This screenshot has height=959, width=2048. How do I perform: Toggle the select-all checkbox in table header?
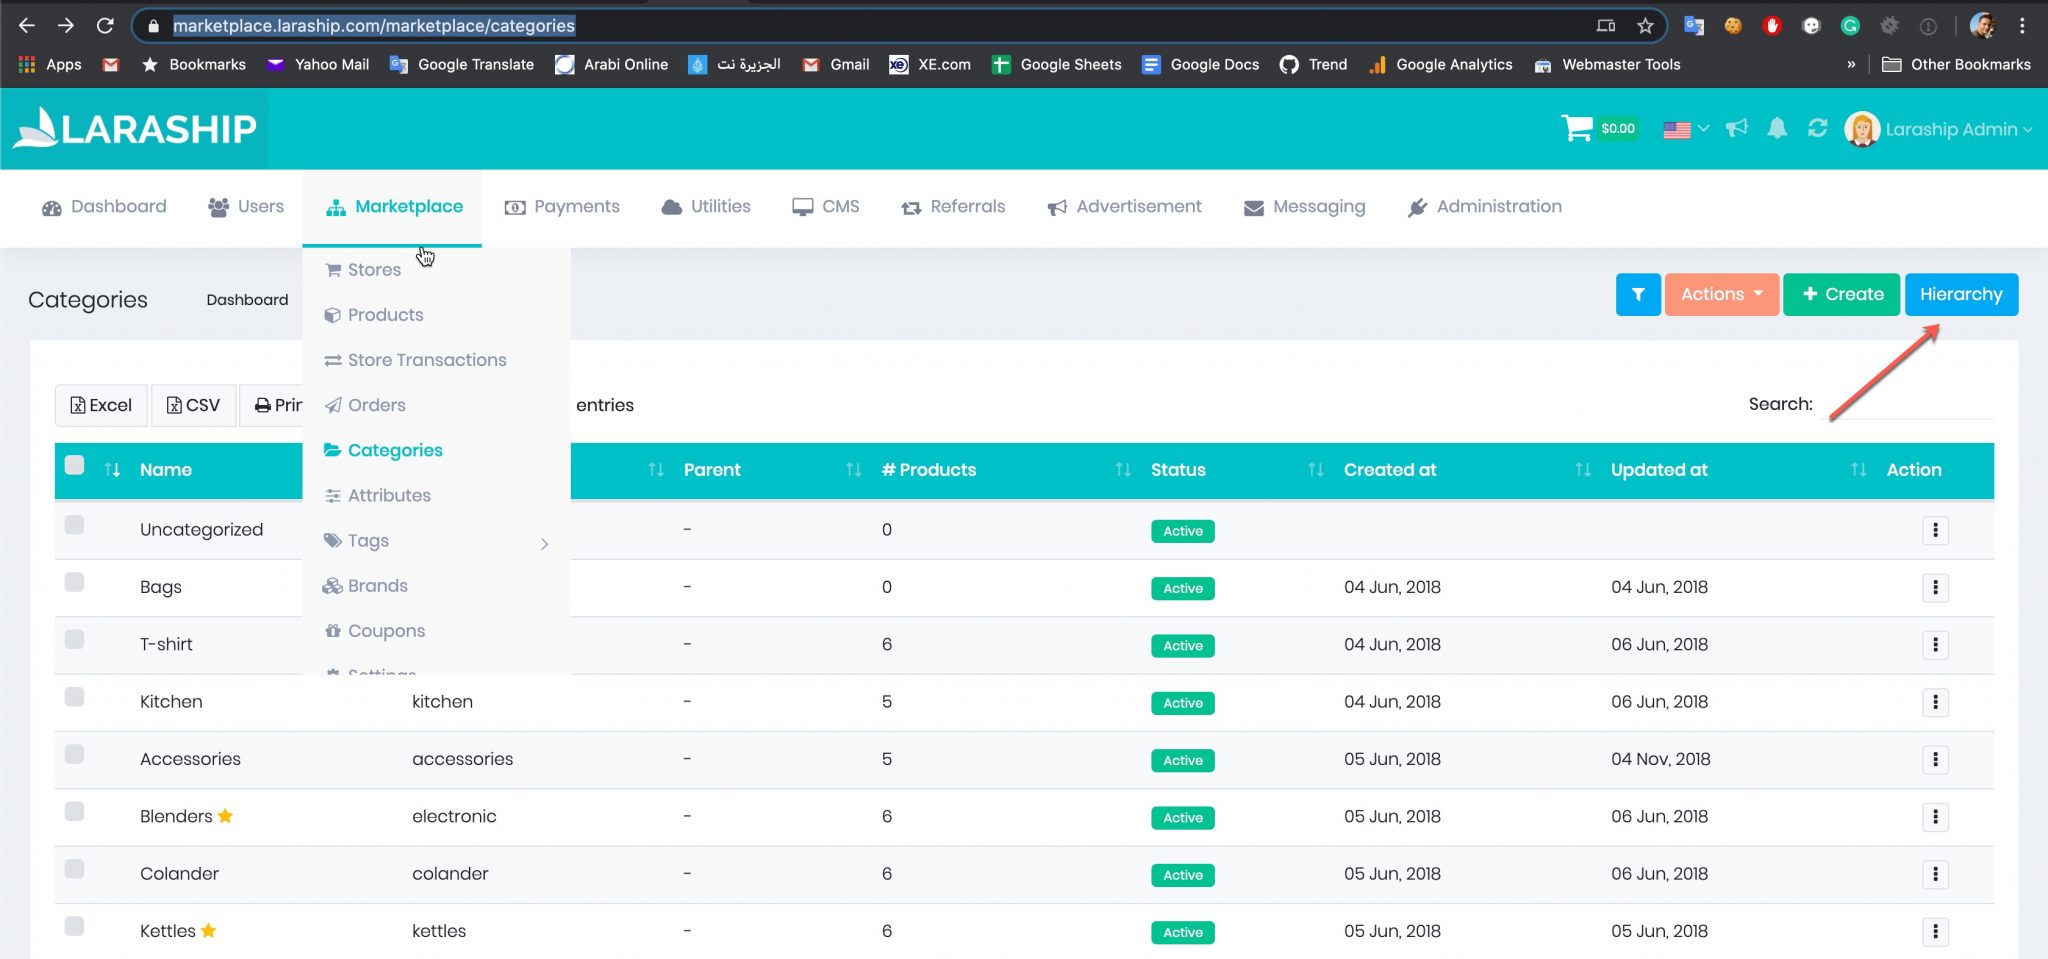point(74,465)
